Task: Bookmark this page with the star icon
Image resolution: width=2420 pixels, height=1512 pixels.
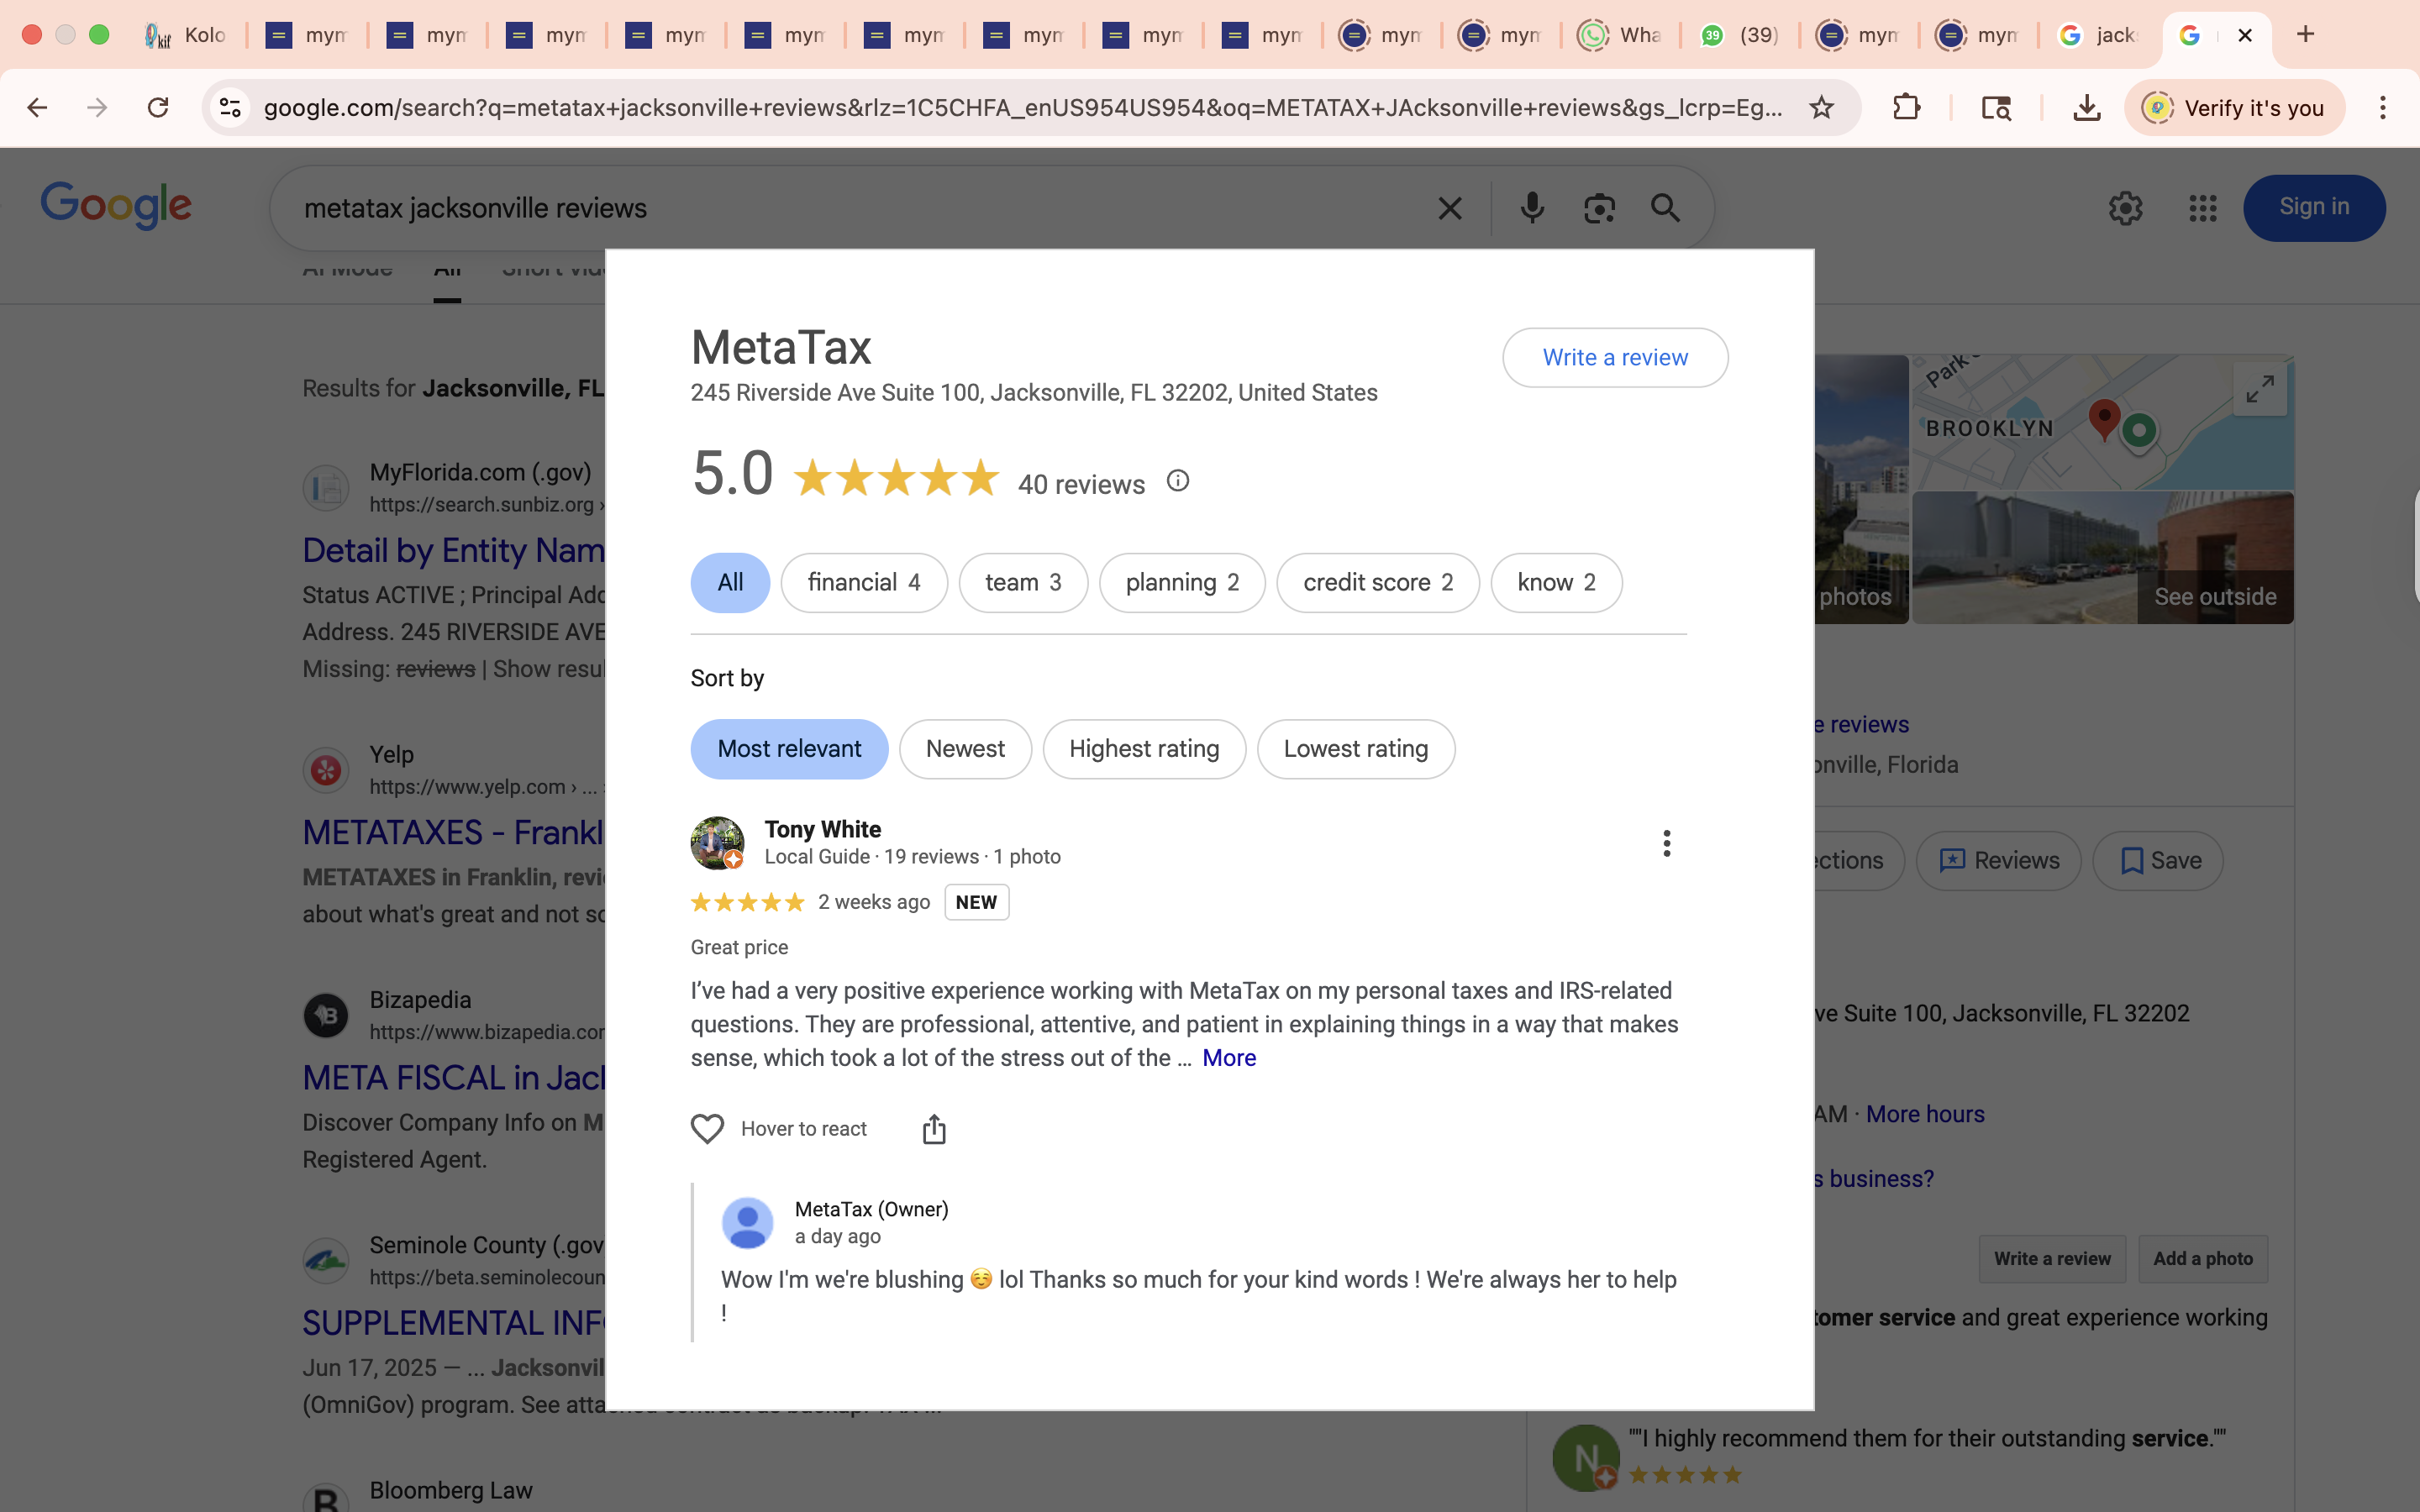Action: click(1821, 107)
